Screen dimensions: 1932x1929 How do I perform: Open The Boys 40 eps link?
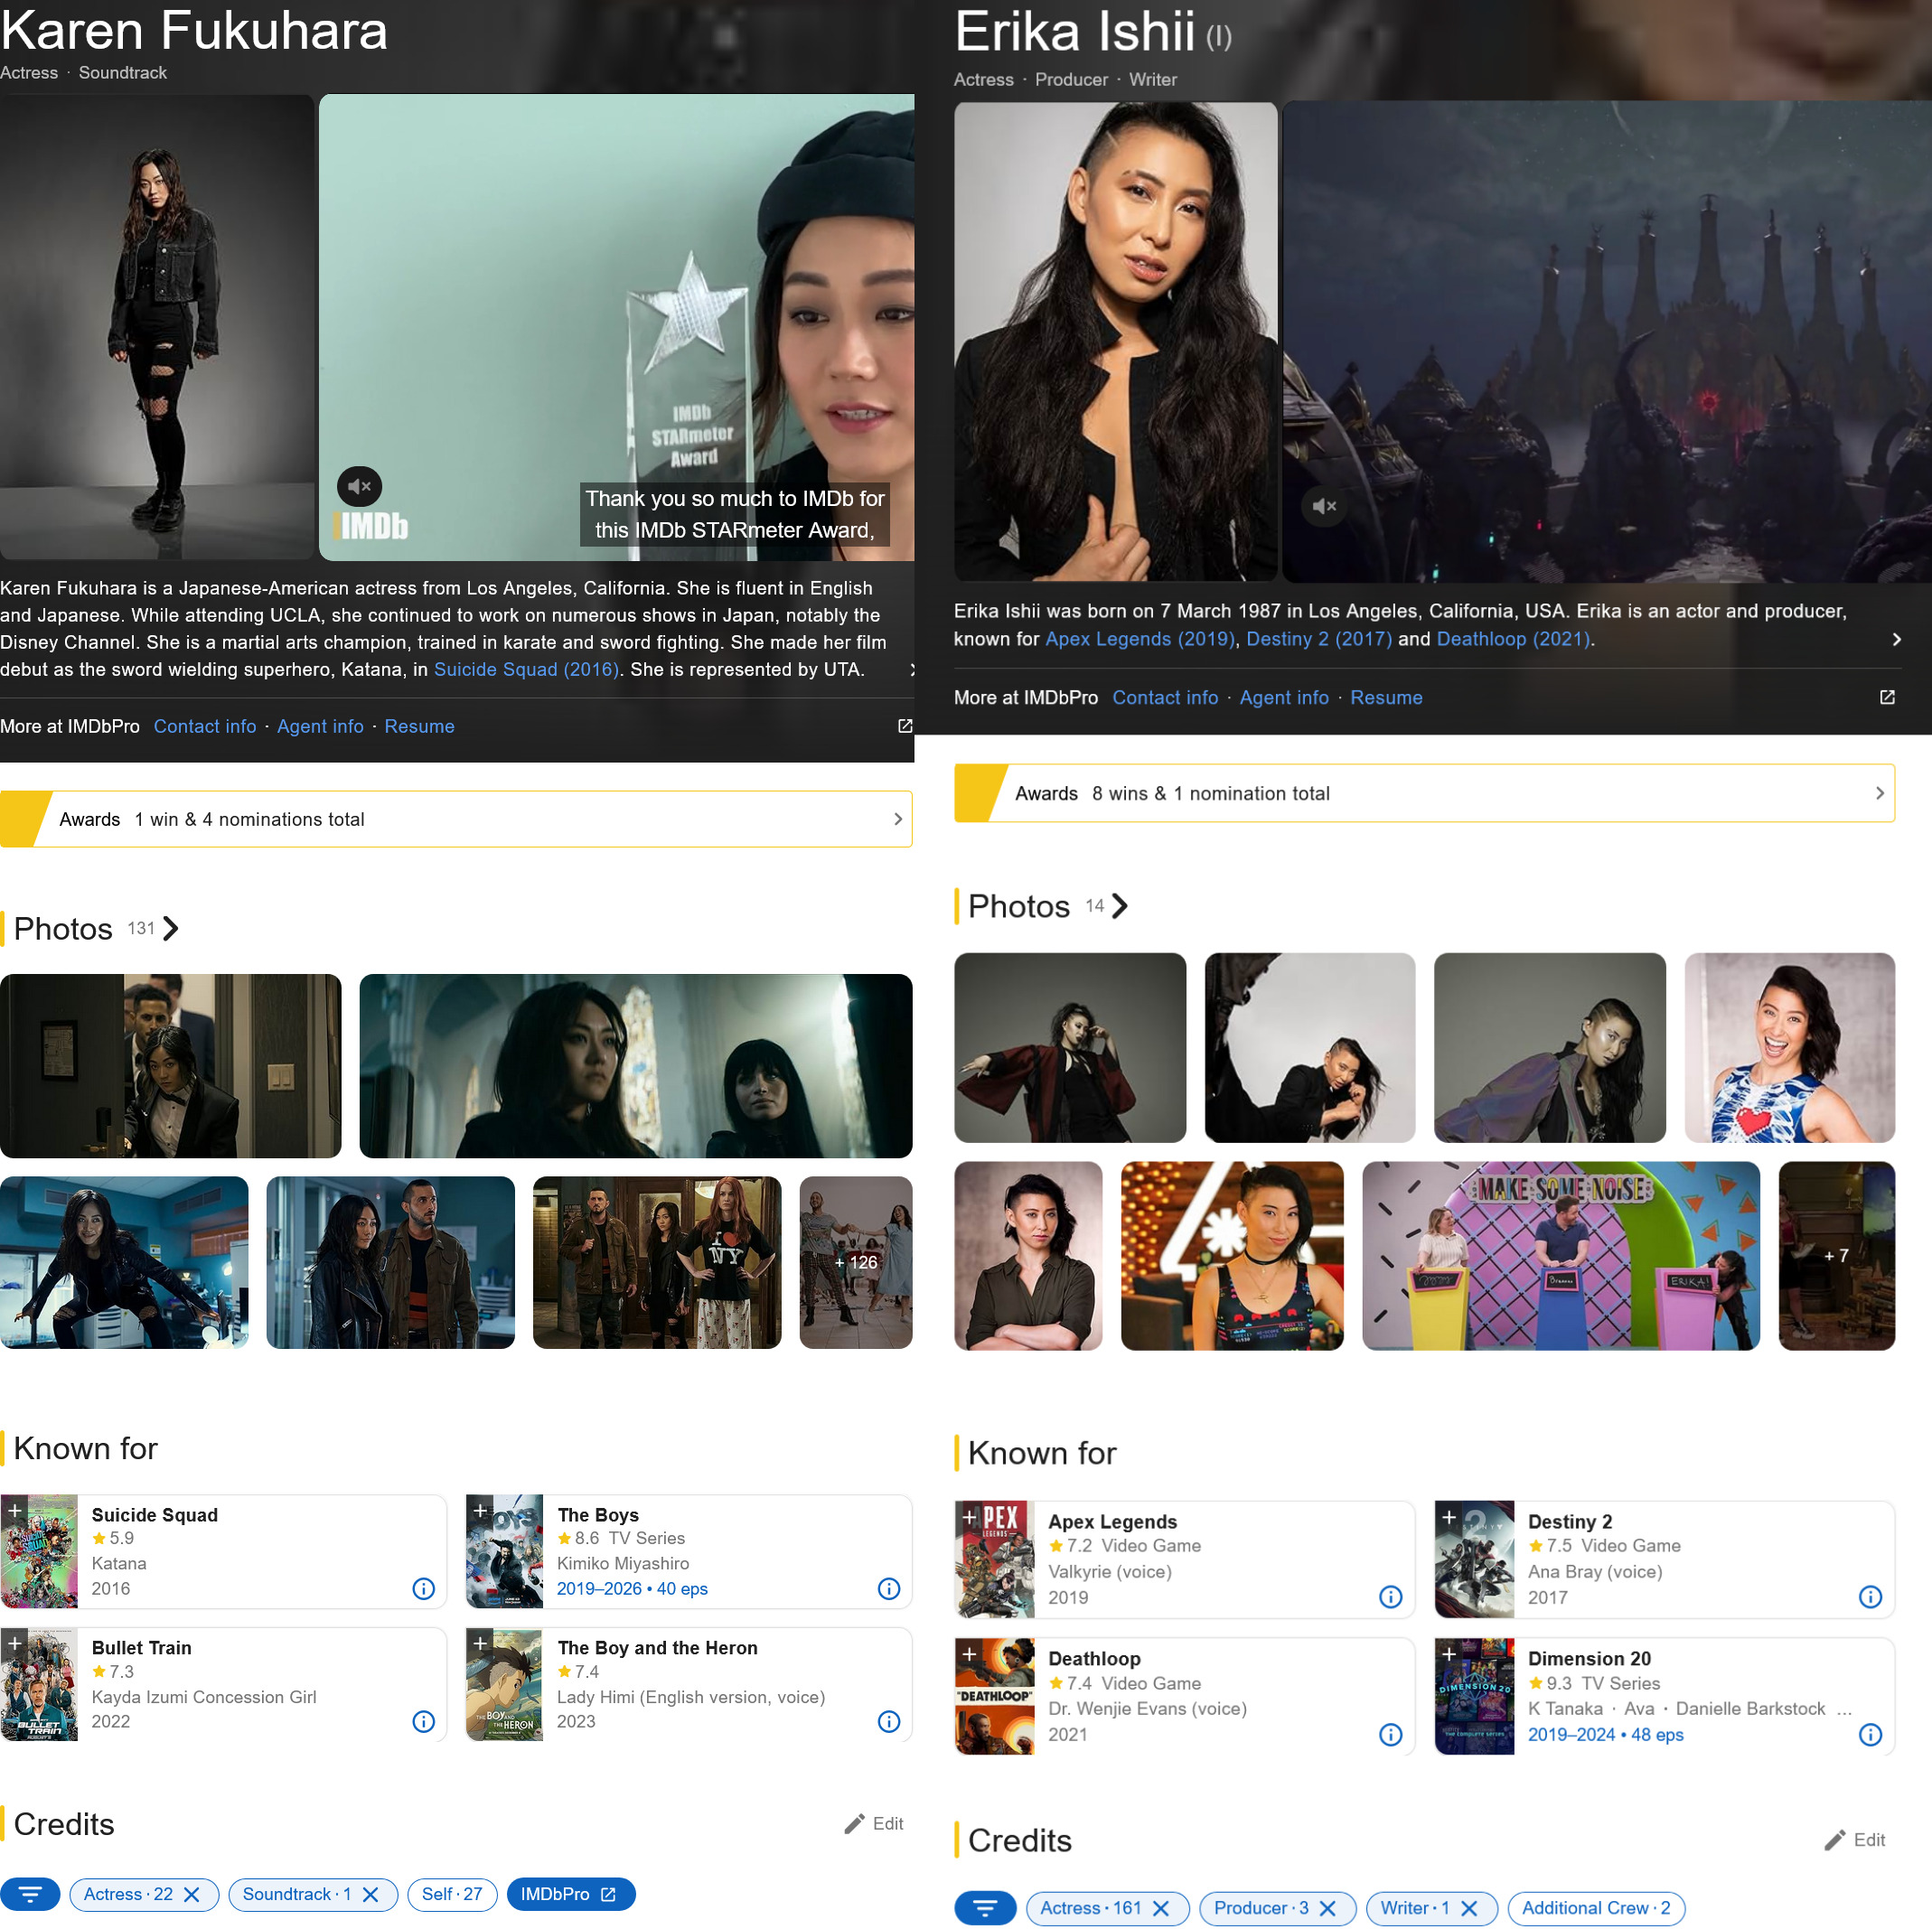click(632, 1588)
